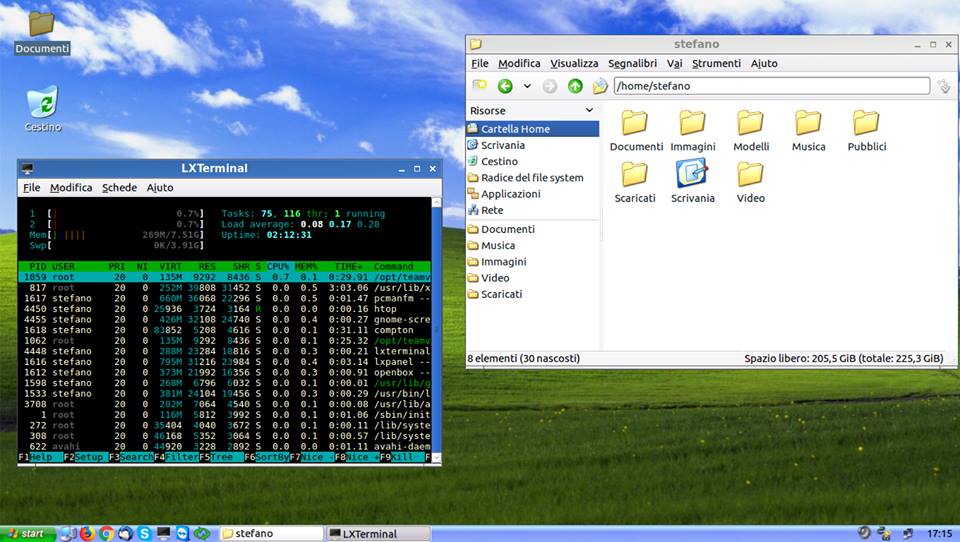
Task: Jump to home folder toolbar icon
Action: [x=599, y=86]
